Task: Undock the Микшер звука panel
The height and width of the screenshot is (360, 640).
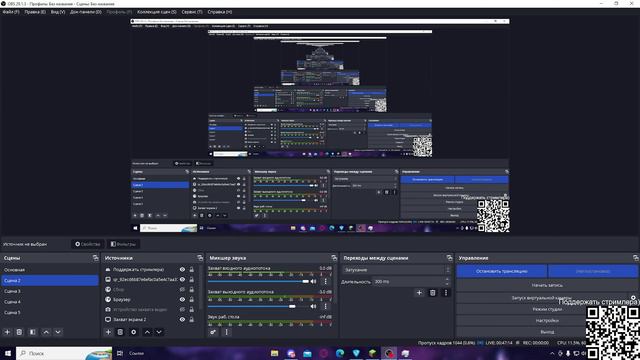Action: [x=334, y=258]
